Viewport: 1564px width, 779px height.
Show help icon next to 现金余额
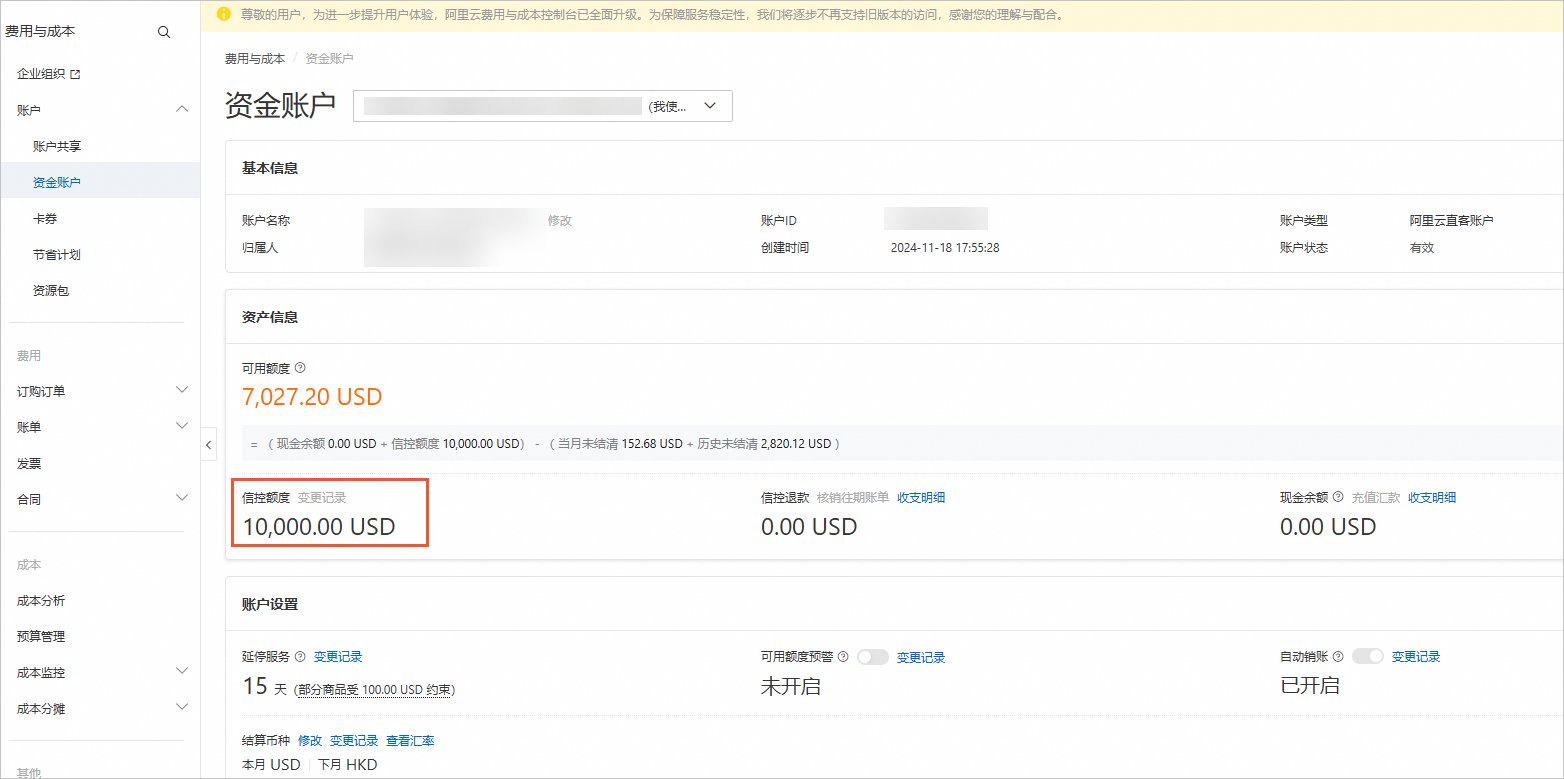(1338, 497)
